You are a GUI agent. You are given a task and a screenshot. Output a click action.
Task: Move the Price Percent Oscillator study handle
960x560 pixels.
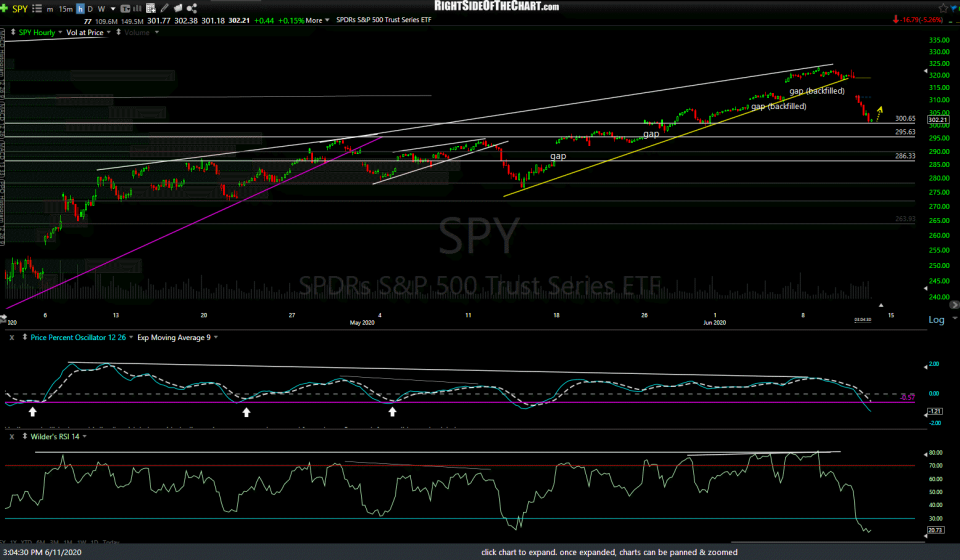click(x=24, y=337)
